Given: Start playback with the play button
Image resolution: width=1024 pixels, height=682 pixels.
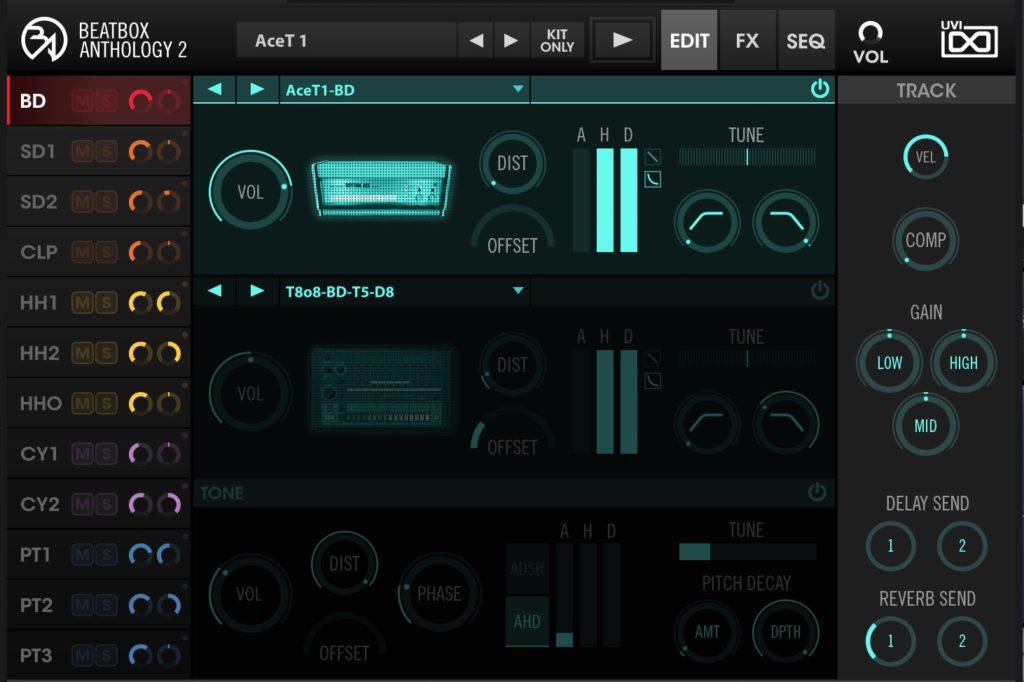Looking at the screenshot, I should tap(622, 41).
